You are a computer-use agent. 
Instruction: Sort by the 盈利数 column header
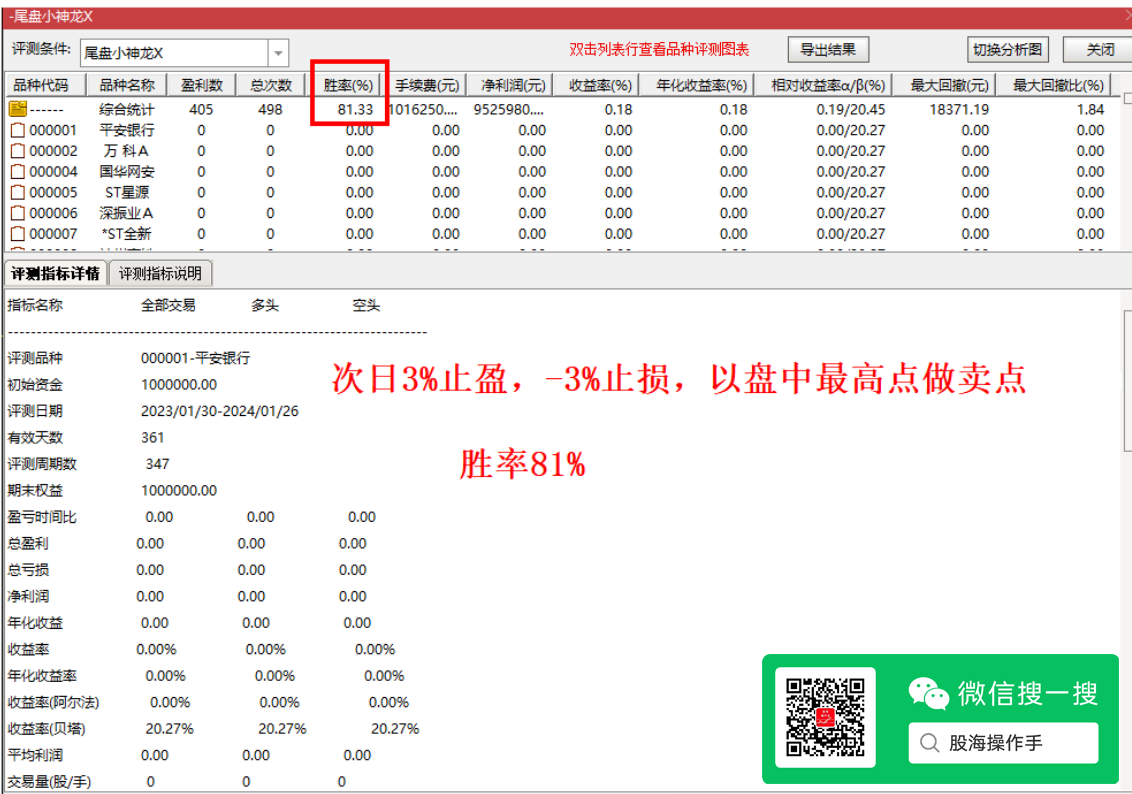[201, 85]
